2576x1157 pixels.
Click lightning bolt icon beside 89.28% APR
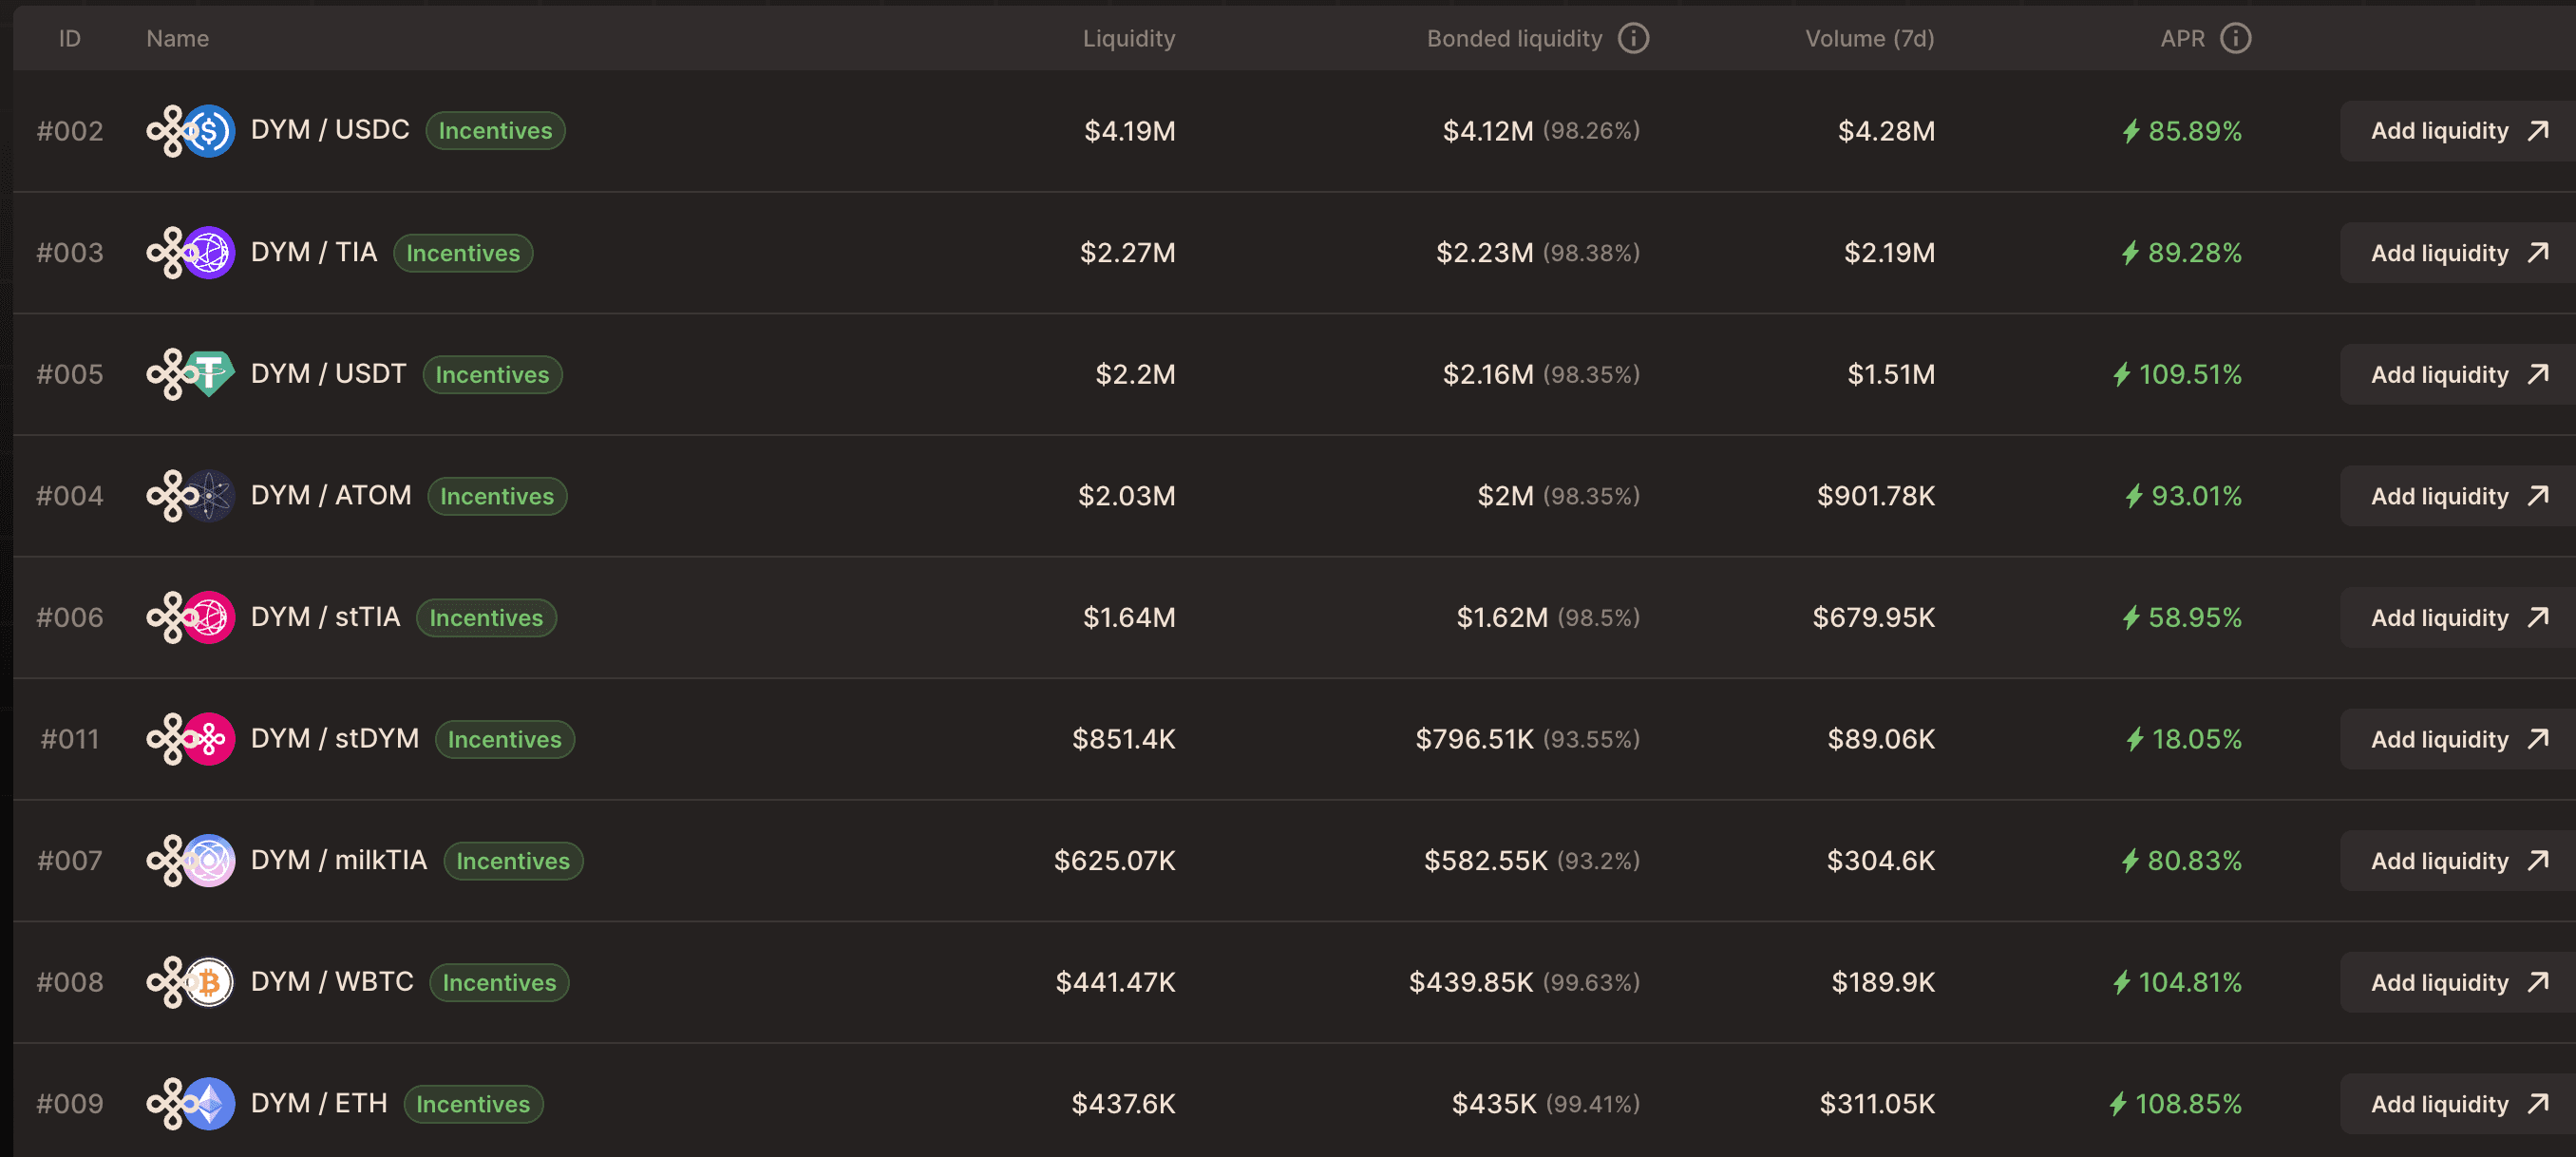point(2130,253)
